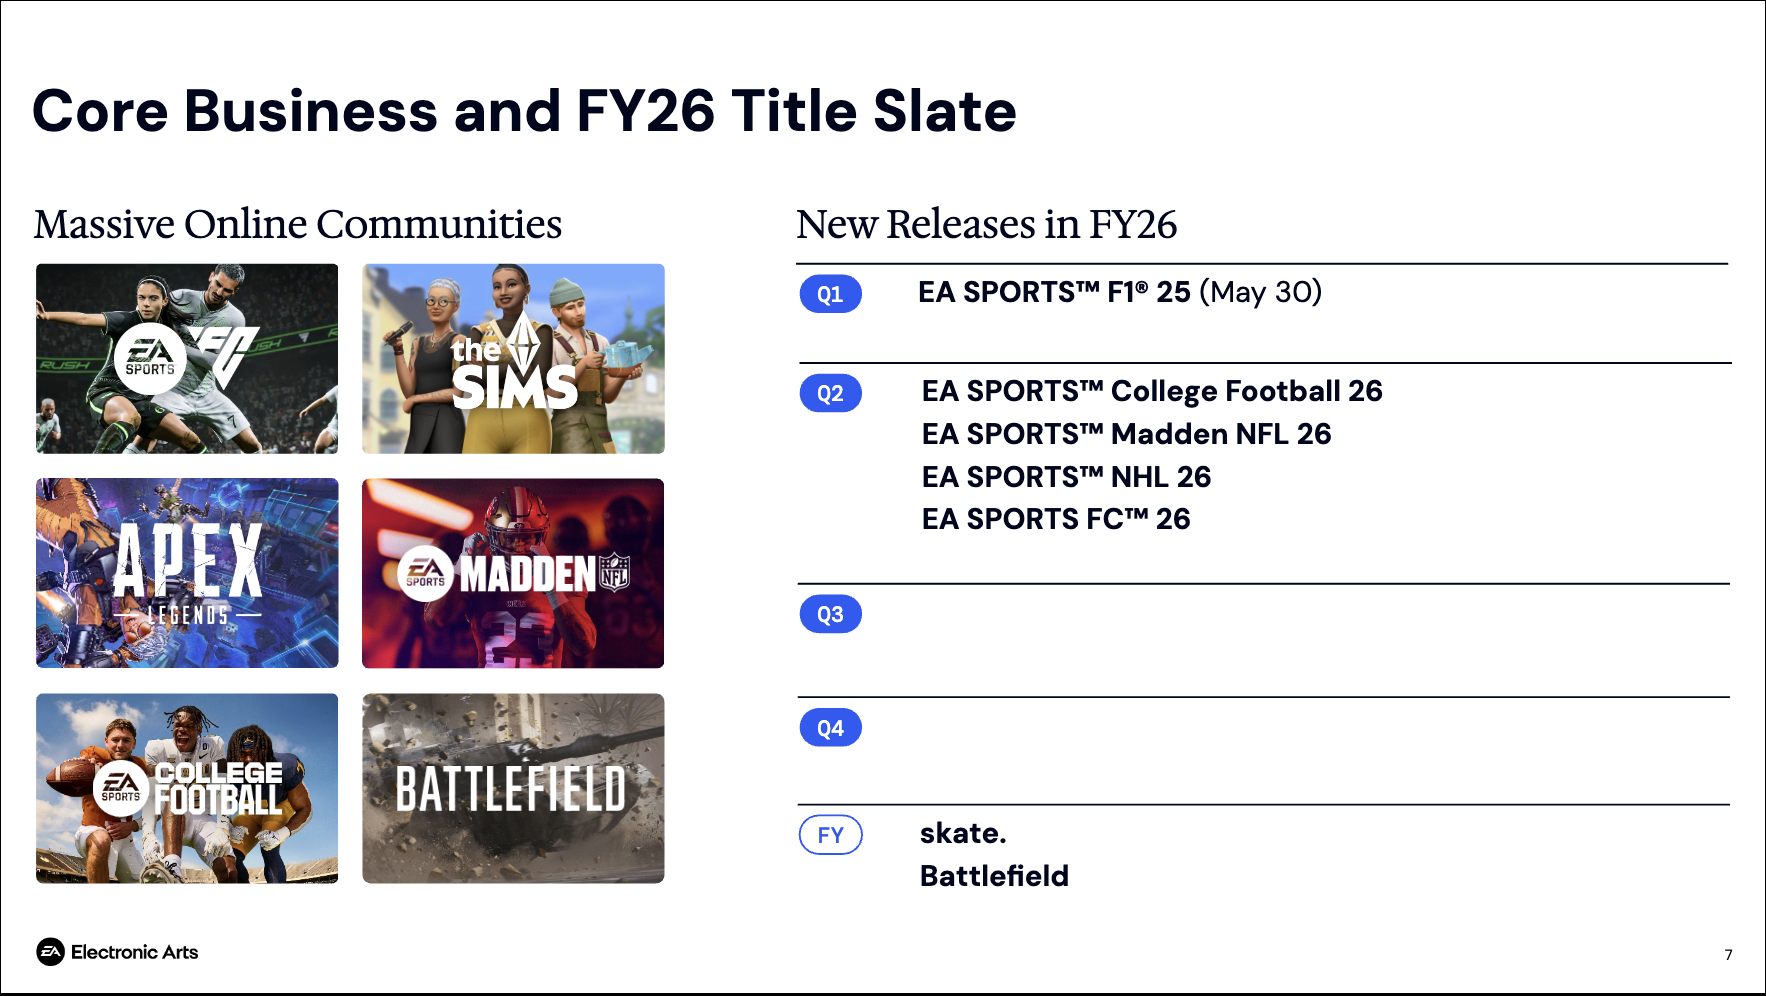Select the EA SPORTS NHL 26 line

[1066, 477]
